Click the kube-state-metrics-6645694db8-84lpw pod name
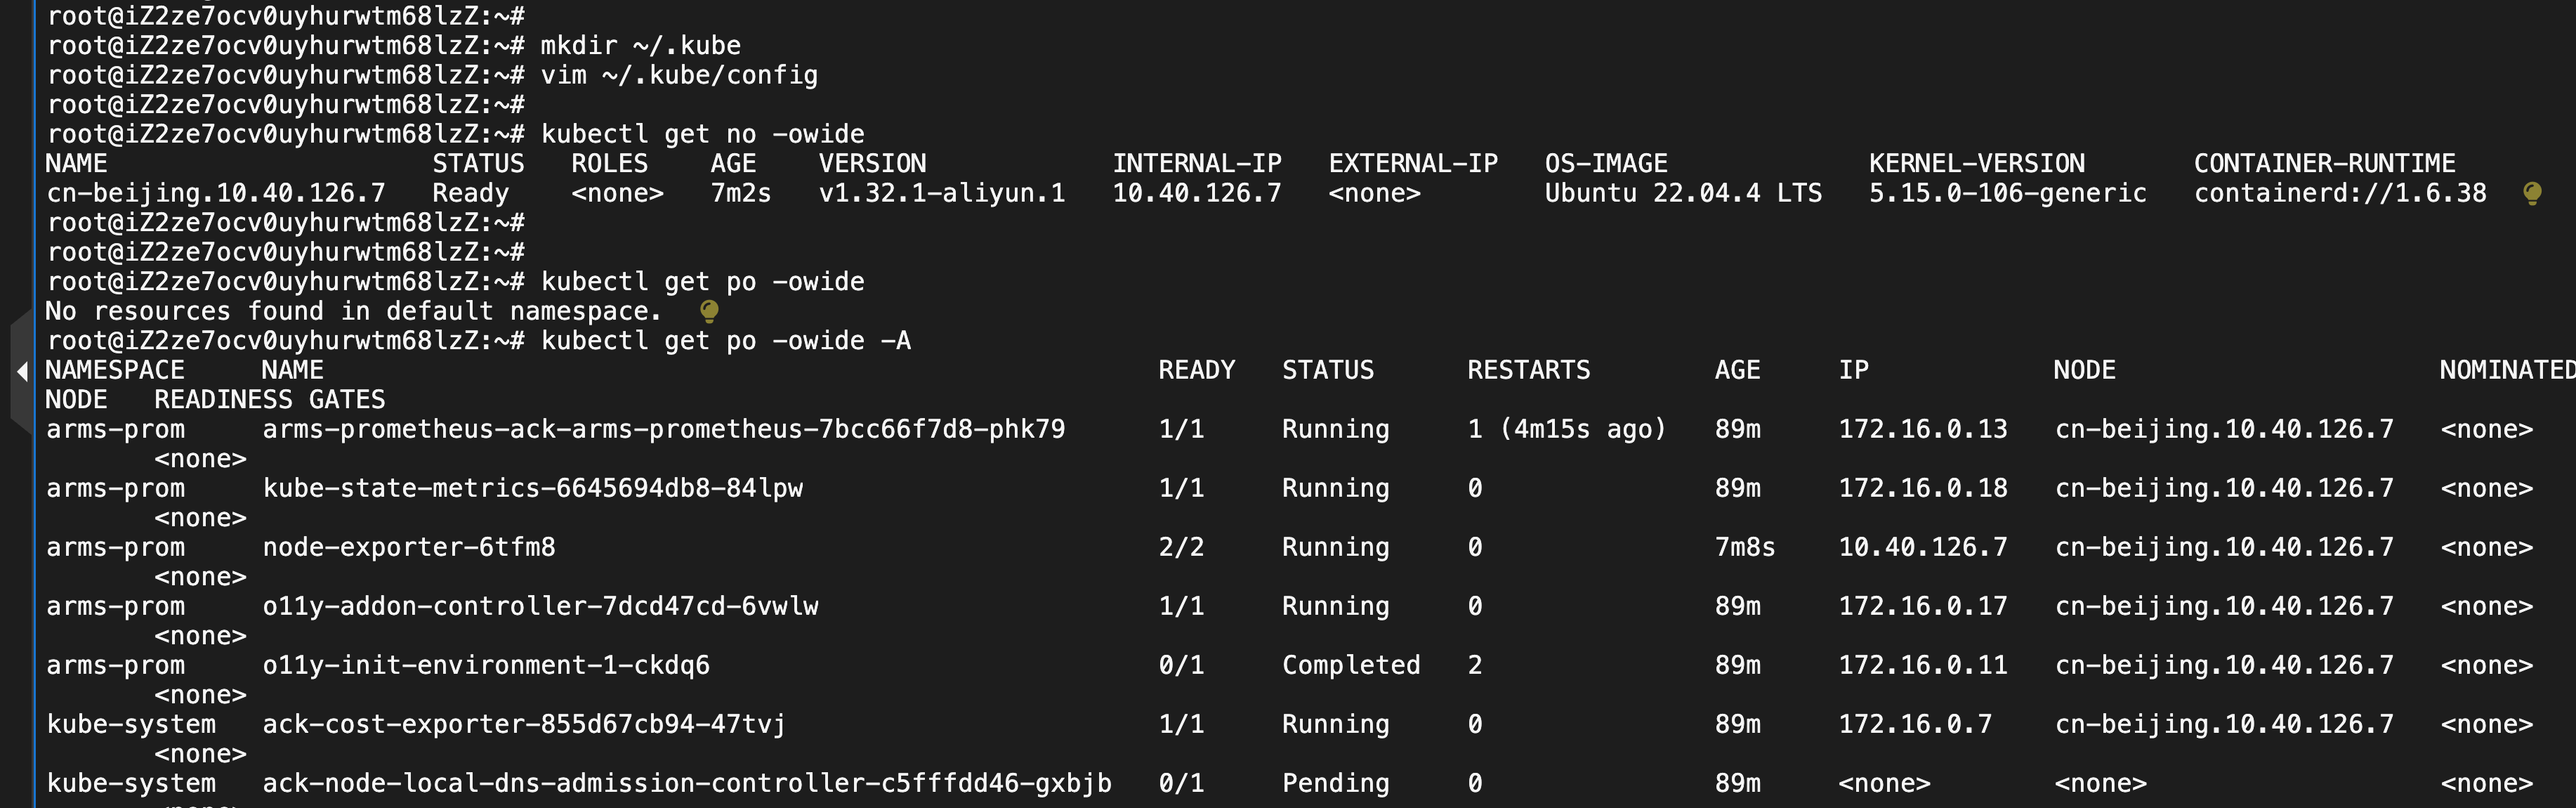The image size is (2576, 808). (532, 488)
